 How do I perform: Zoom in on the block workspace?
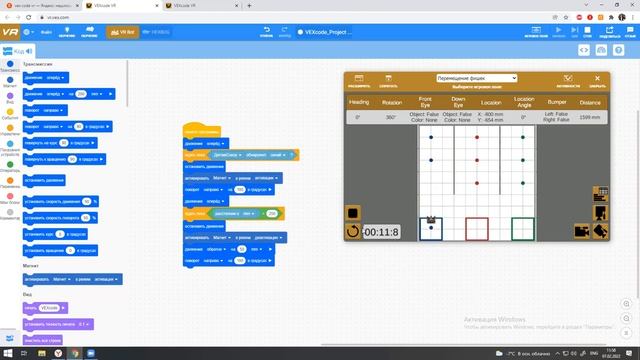pos(626,304)
